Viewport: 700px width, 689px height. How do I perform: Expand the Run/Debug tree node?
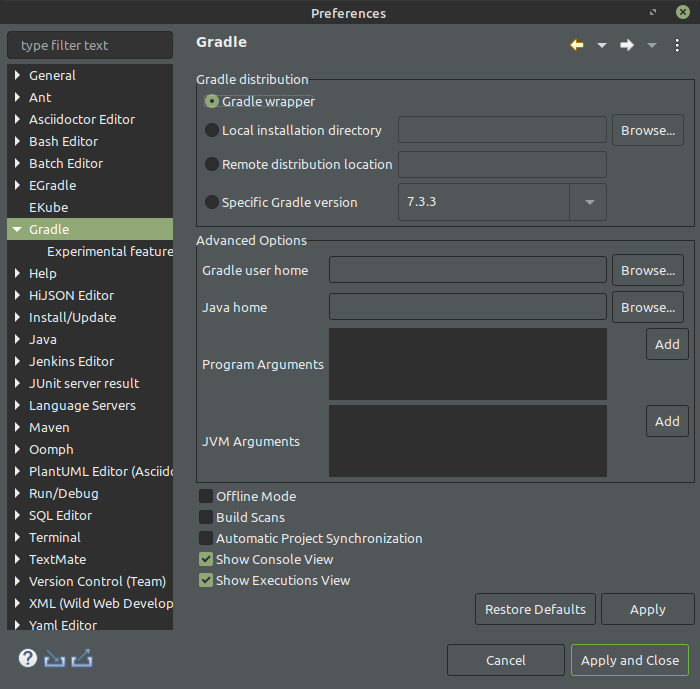pyautogui.click(x=17, y=493)
